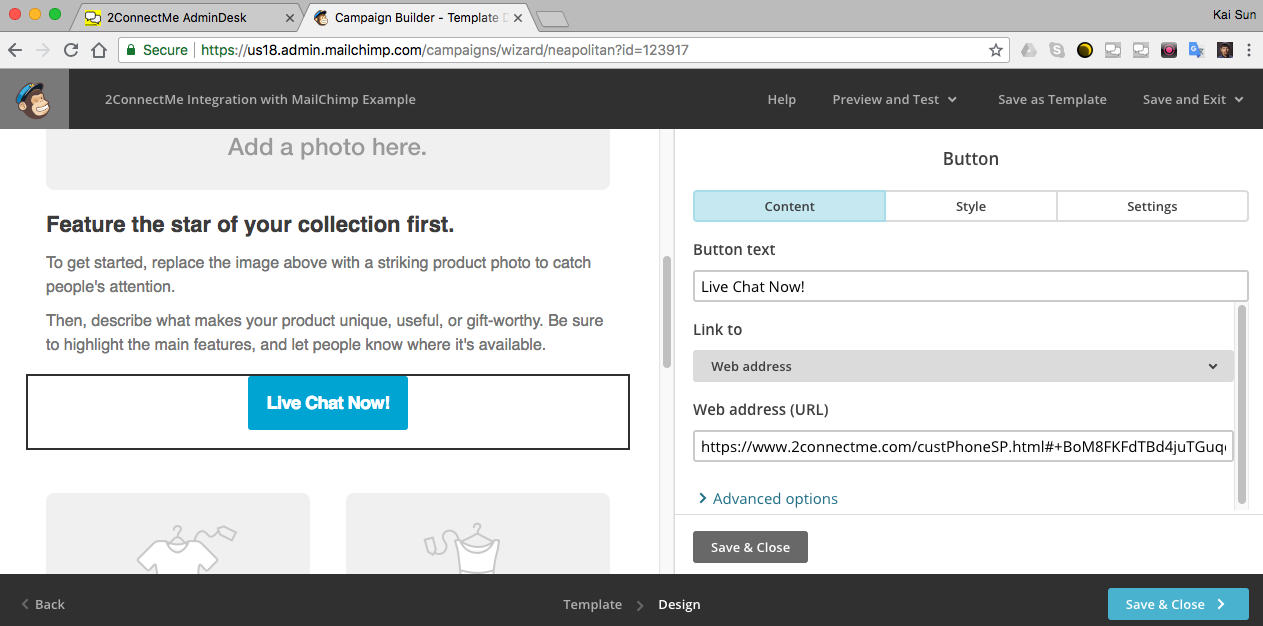This screenshot has height=626, width=1263.
Task: Open the Preview and Test menu
Action: click(895, 99)
